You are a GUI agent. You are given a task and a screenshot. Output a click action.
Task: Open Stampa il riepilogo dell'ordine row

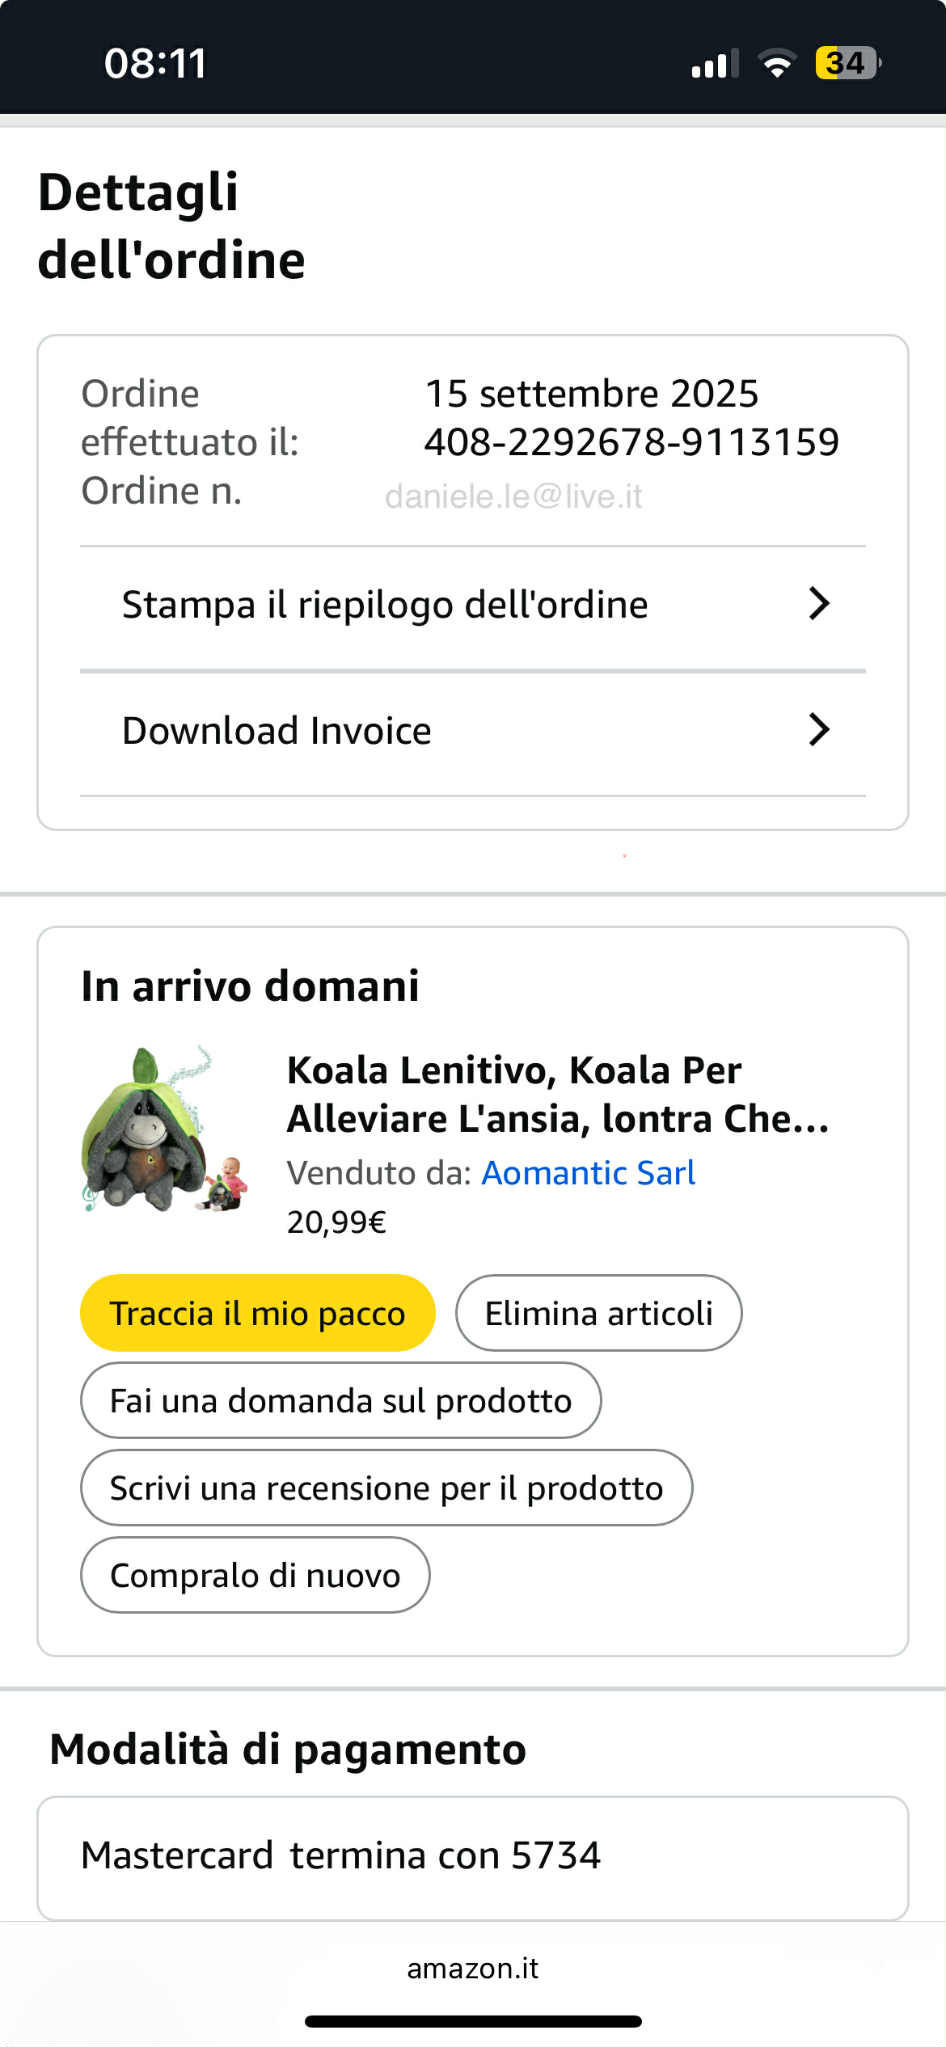click(x=473, y=606)
